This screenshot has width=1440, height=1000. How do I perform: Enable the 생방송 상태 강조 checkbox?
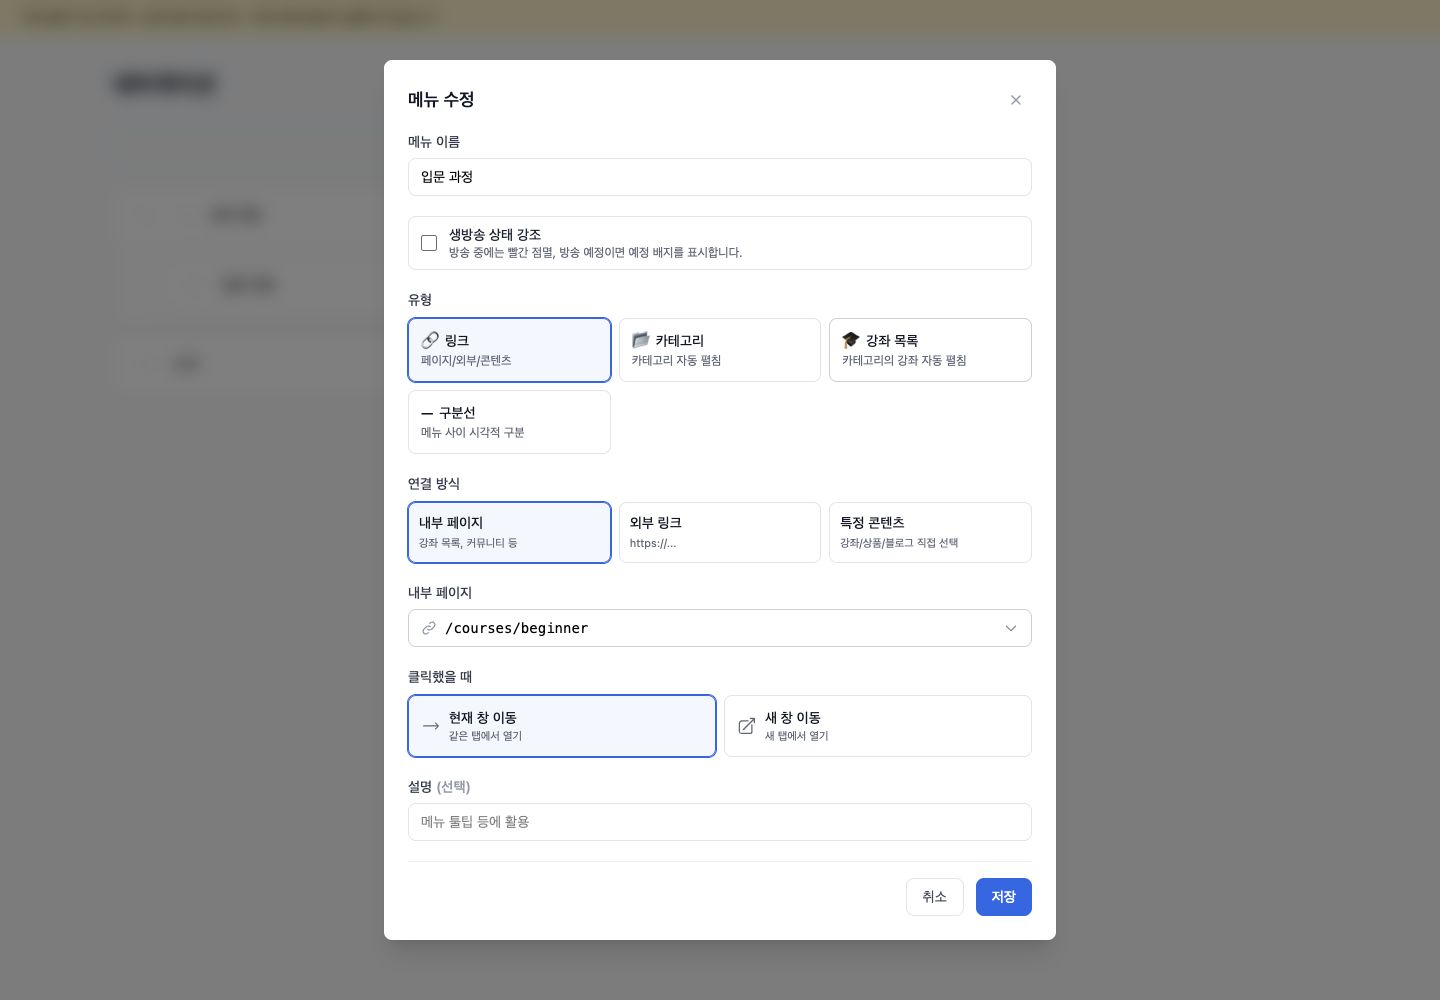(429, 243)
